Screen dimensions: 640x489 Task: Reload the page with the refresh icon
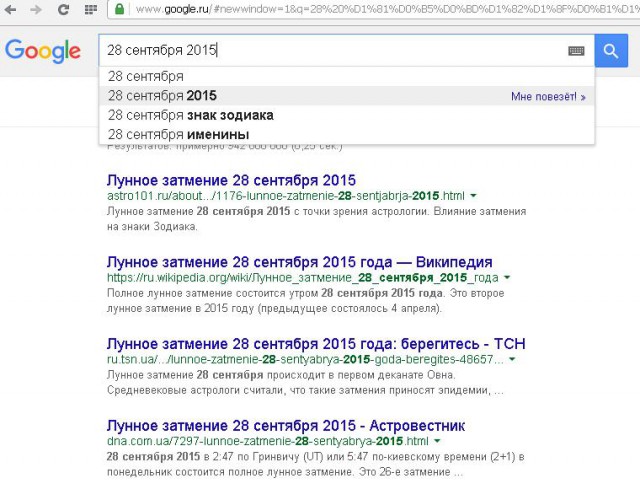63,9
